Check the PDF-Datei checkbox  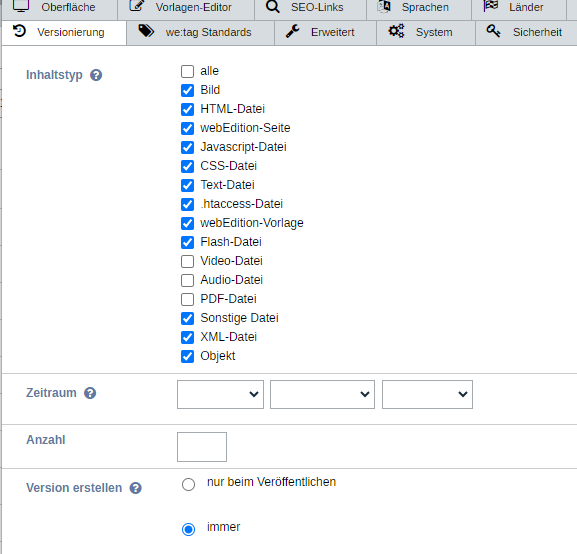click(x=187, y=299)
